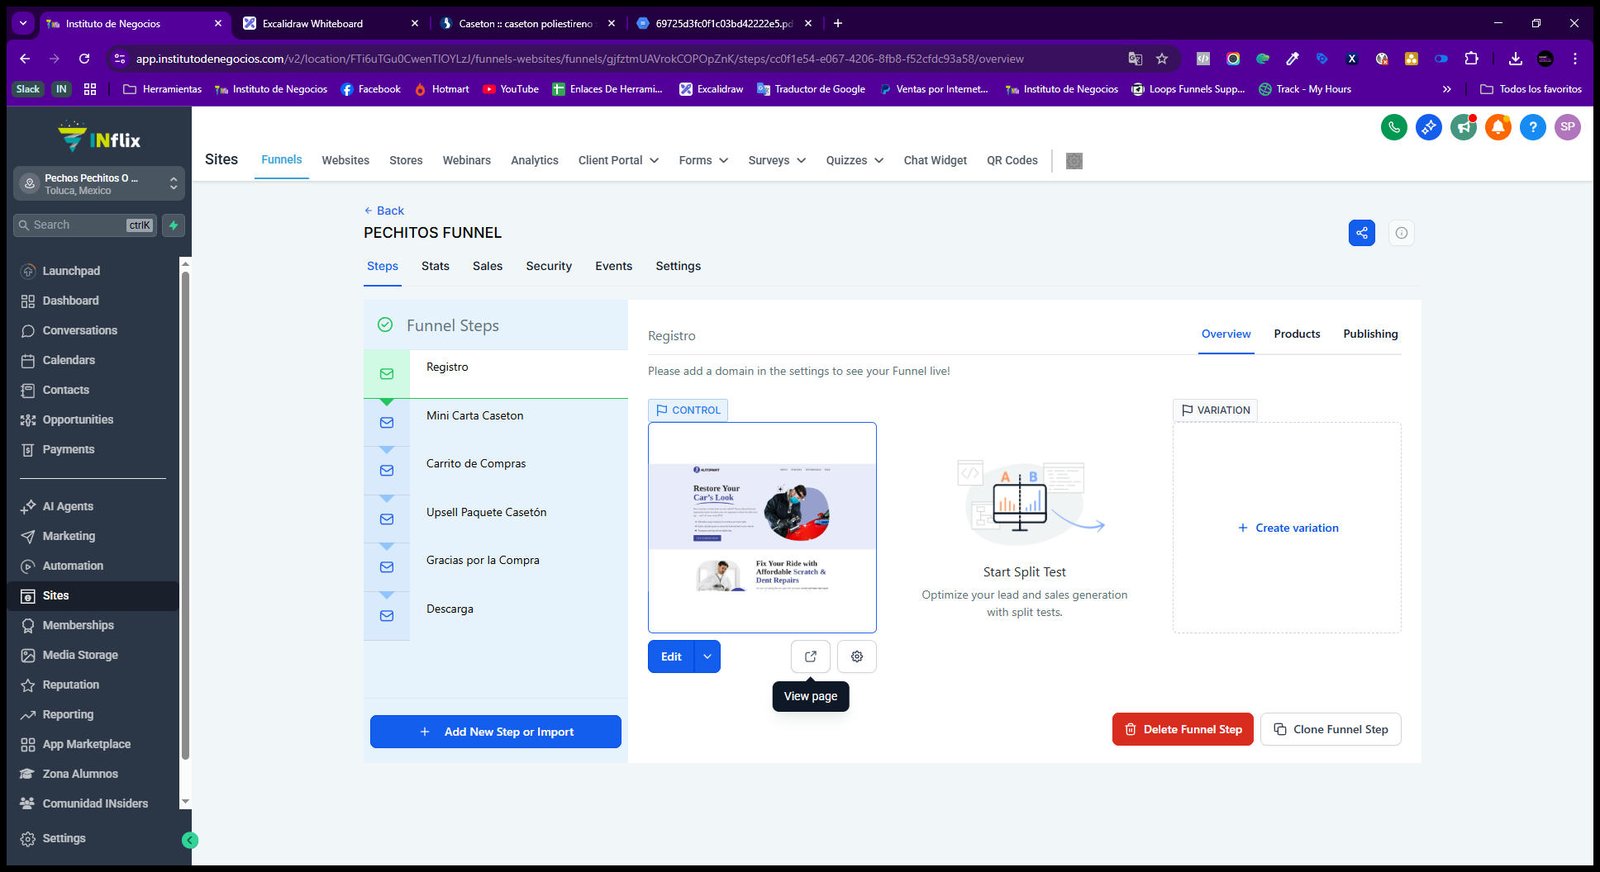
Task: Open the Pechos Pechitos location switcher
Action: [99, 184]
